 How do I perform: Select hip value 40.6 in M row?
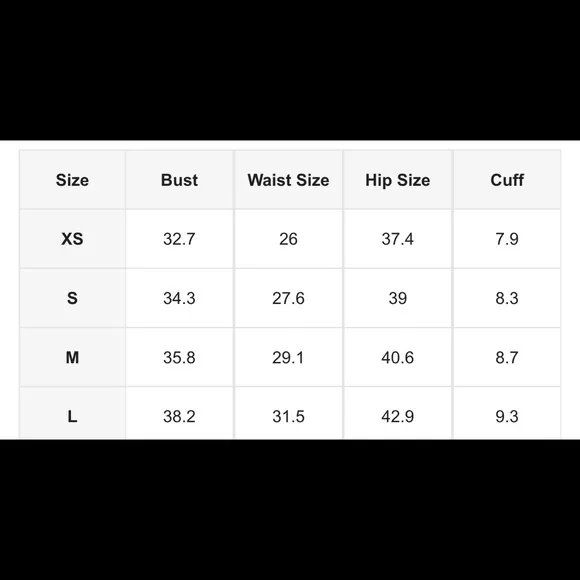(x=398, y=357)
